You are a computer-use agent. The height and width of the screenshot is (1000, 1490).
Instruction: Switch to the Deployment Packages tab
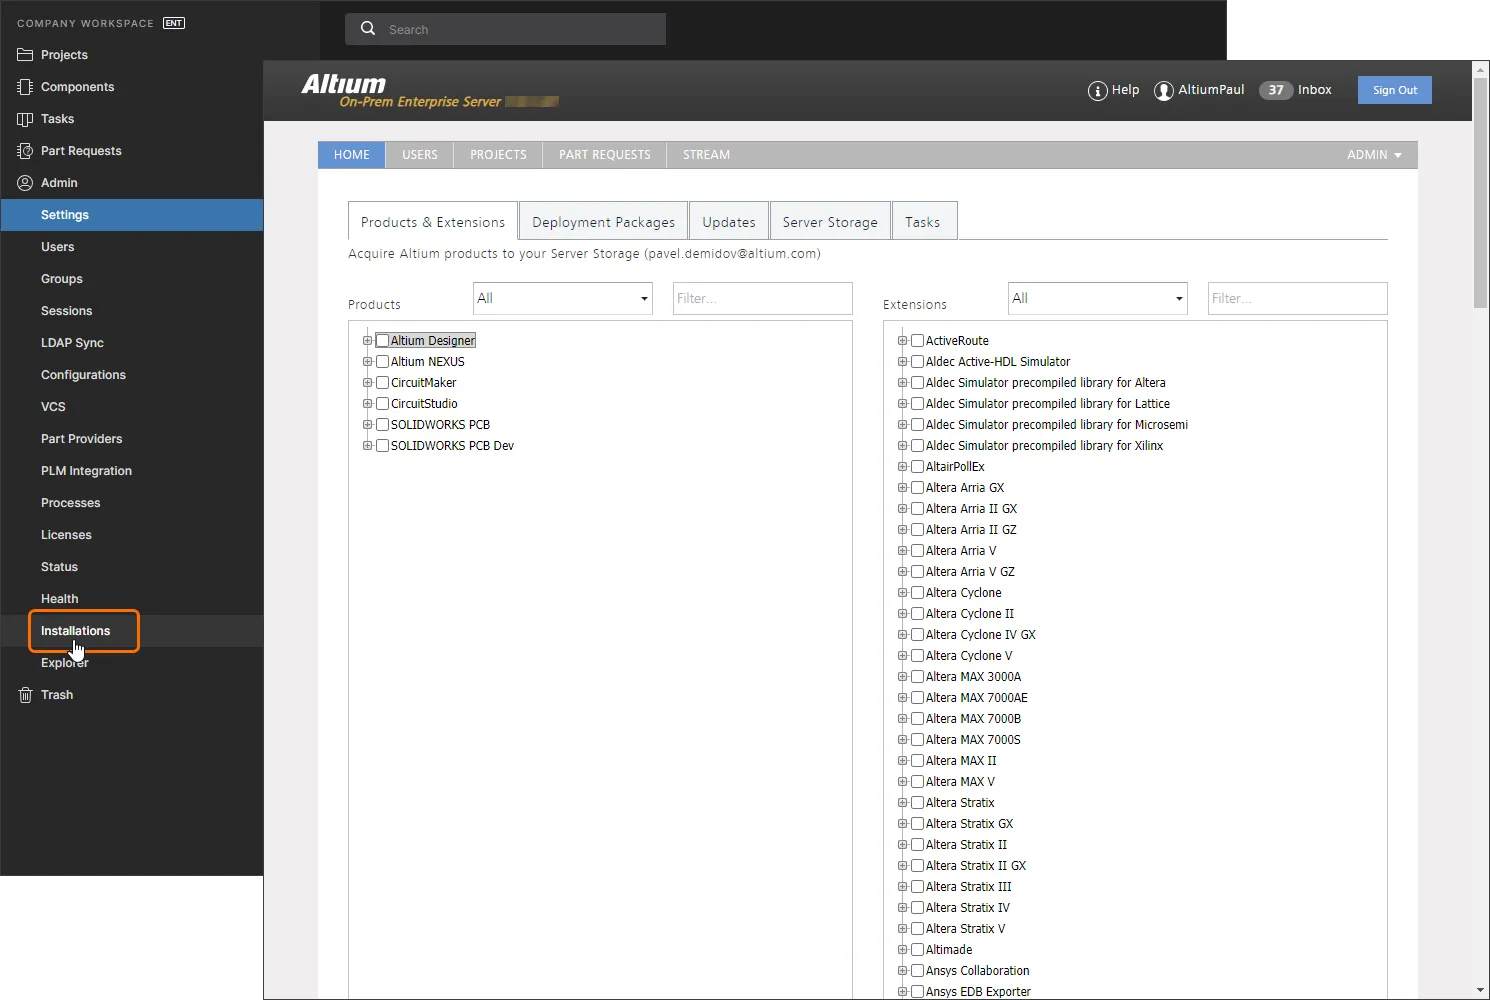(603, 222)
